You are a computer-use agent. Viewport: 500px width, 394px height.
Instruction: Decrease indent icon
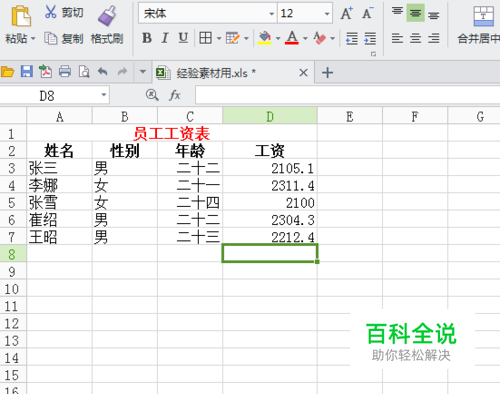(352, 38)
